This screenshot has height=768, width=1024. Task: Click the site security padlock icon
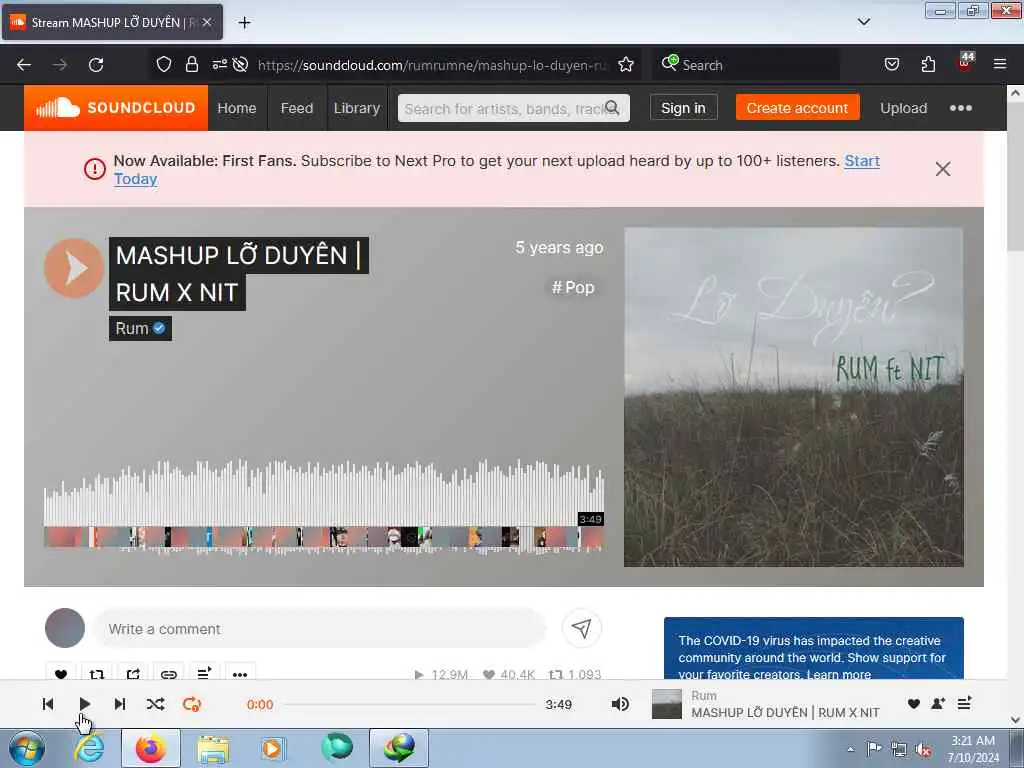(x=191, y=64)
